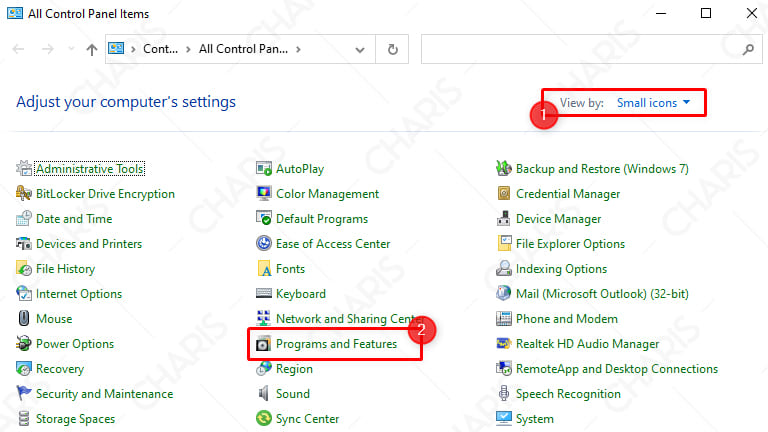768x432 pixels.
Task: Open the Date and Time icon
Action: 24,218
